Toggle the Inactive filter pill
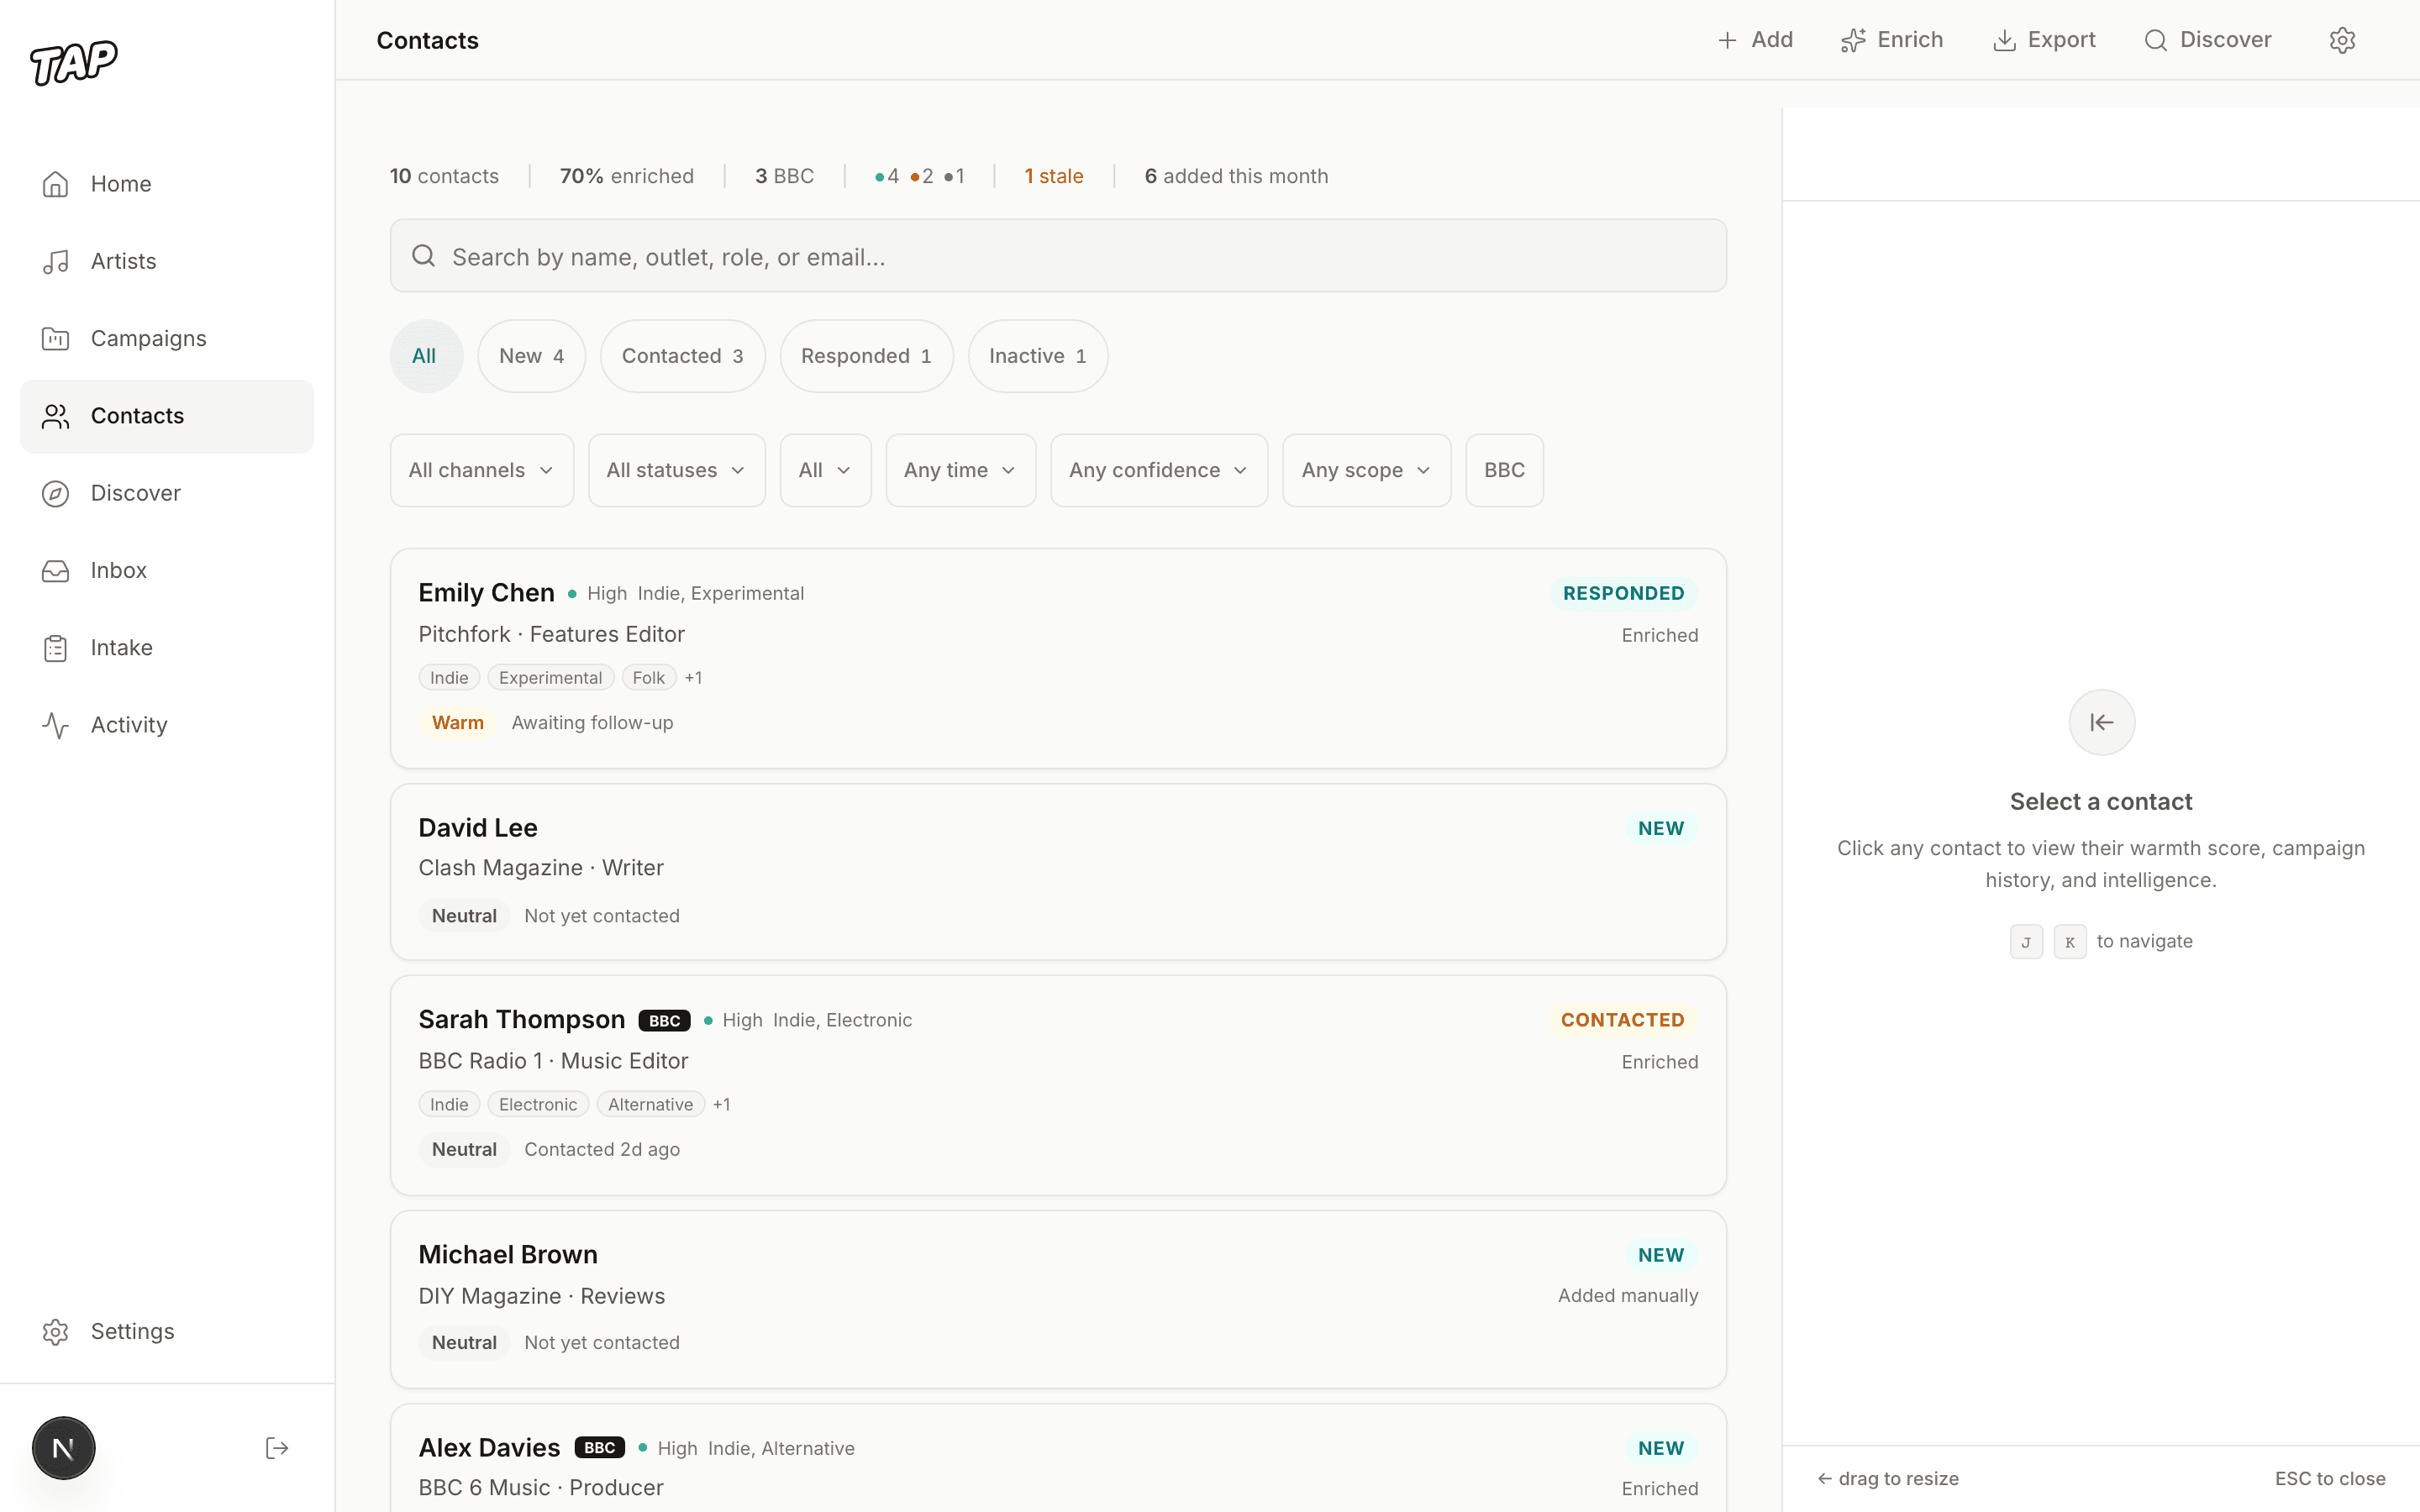The height and width of the screenshot is (1512, 2420). [1036, 355]
